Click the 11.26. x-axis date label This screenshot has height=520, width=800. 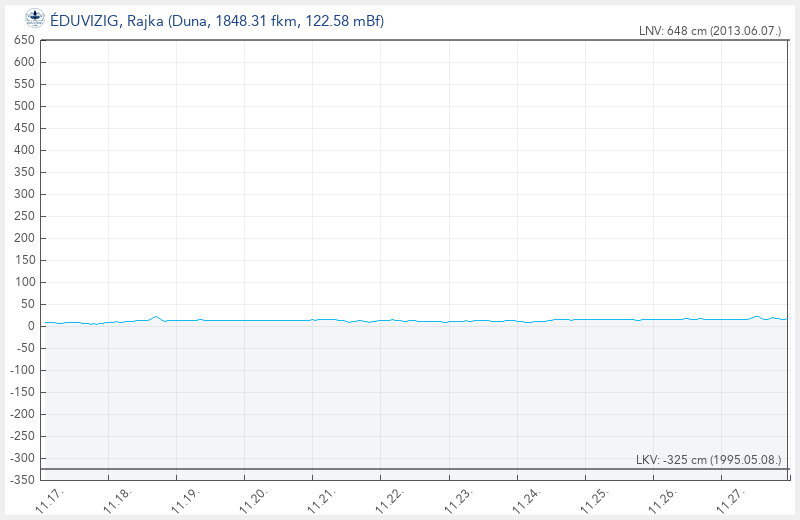tap(662, 500)
